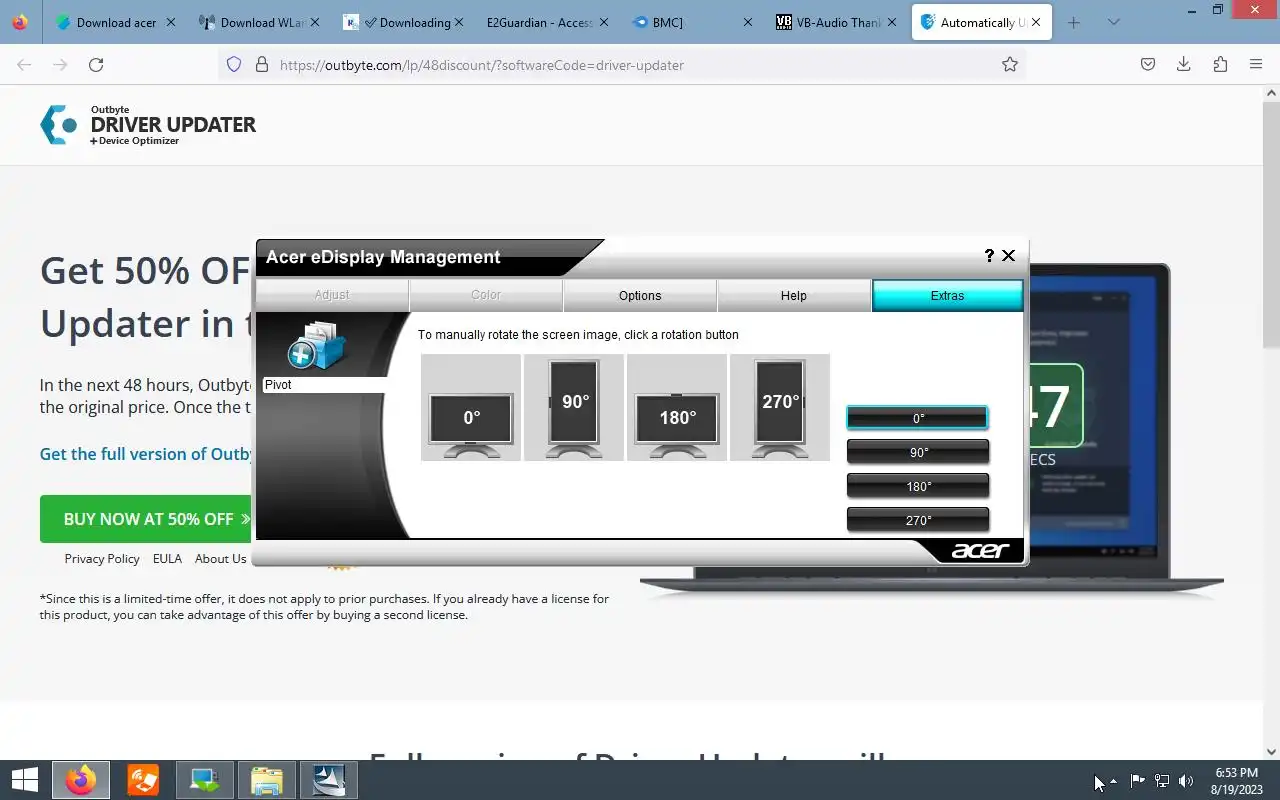
Task: Switch to the E2Guardian Access tab
Action: click(x=549, y=22)
